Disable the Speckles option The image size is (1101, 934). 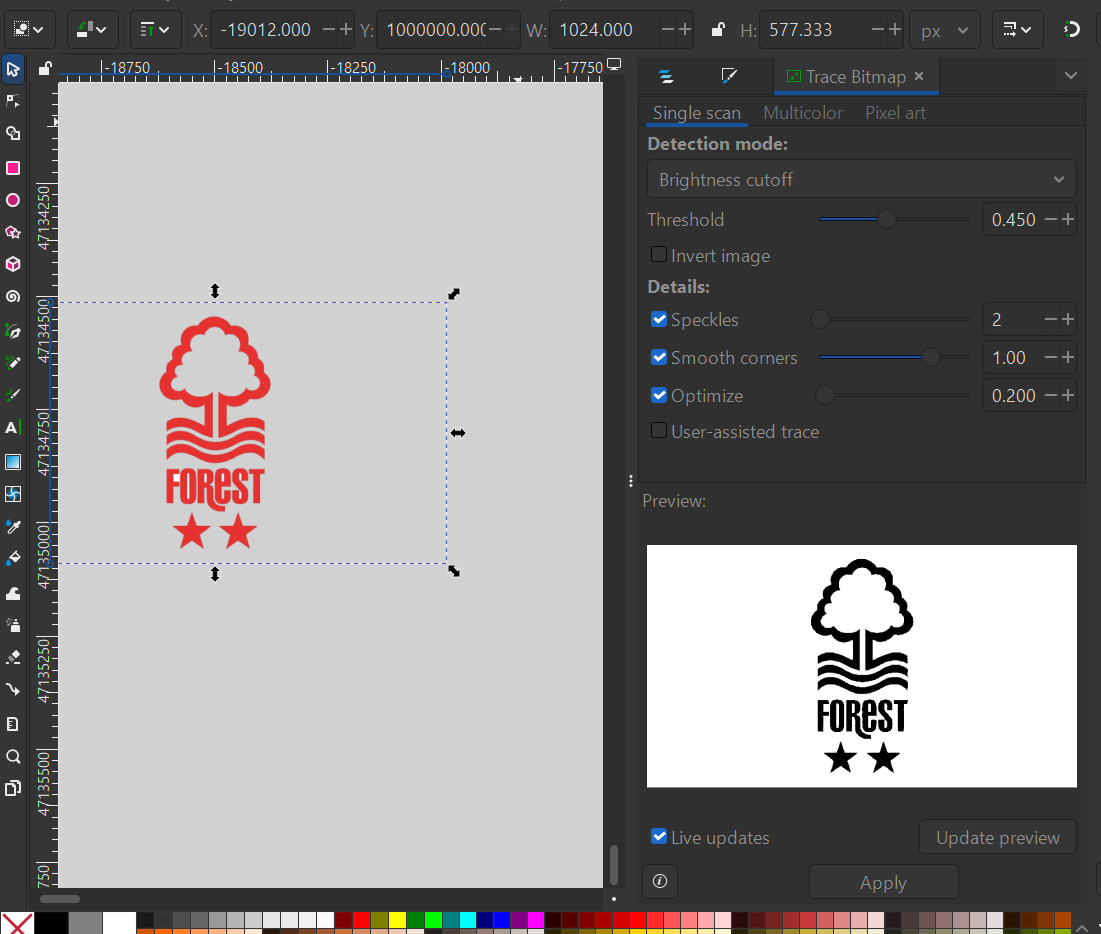pos(659,319)
